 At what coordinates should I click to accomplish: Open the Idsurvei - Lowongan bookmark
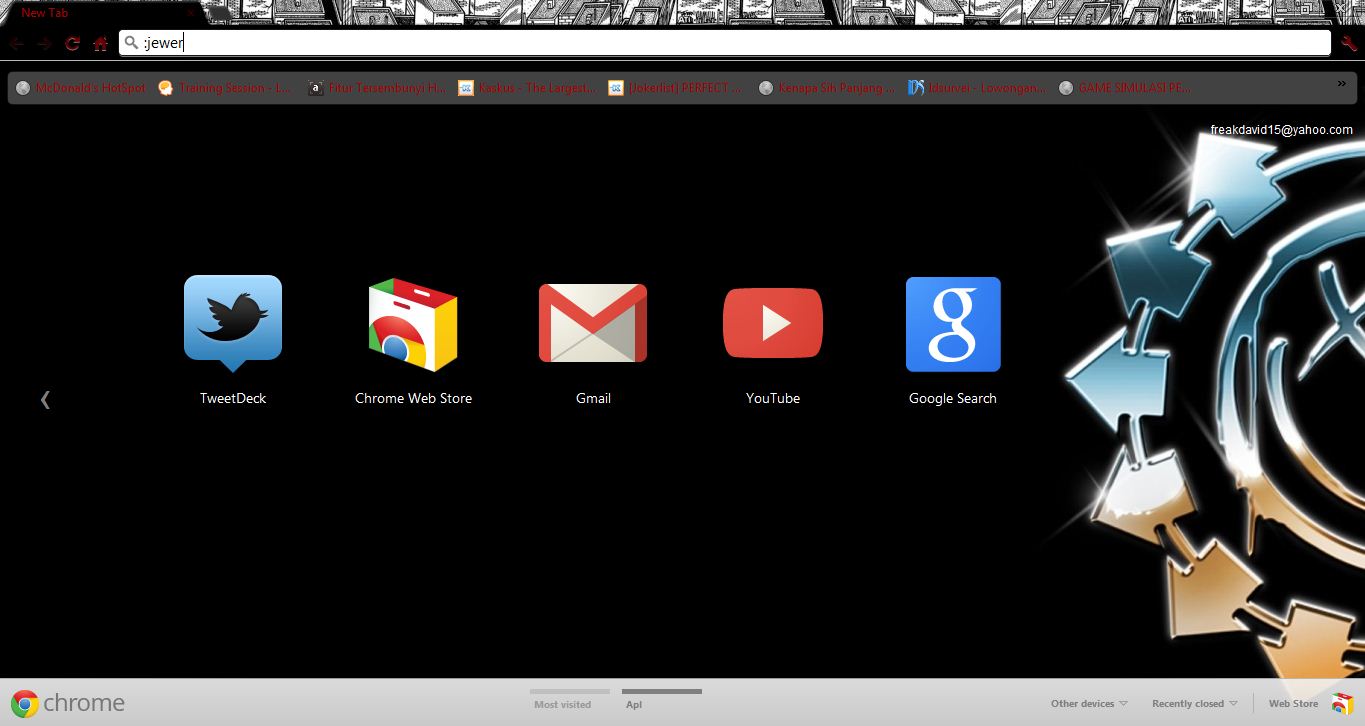(977, 88)
